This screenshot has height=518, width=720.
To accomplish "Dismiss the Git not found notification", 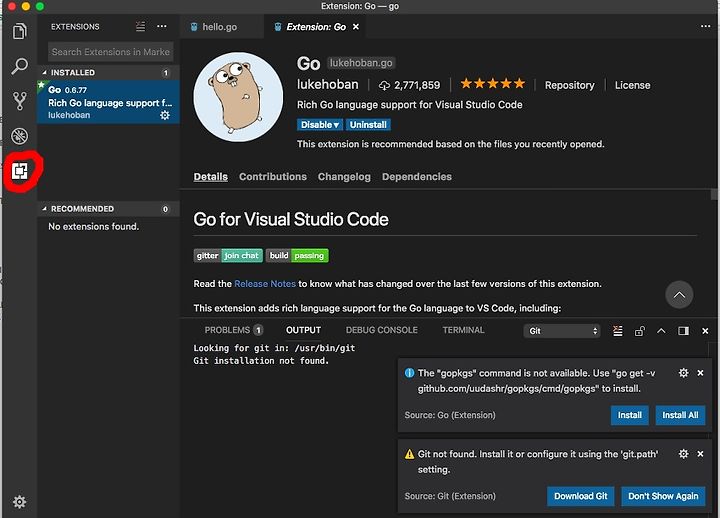I will pyautogui.click(x=700, y=454).
